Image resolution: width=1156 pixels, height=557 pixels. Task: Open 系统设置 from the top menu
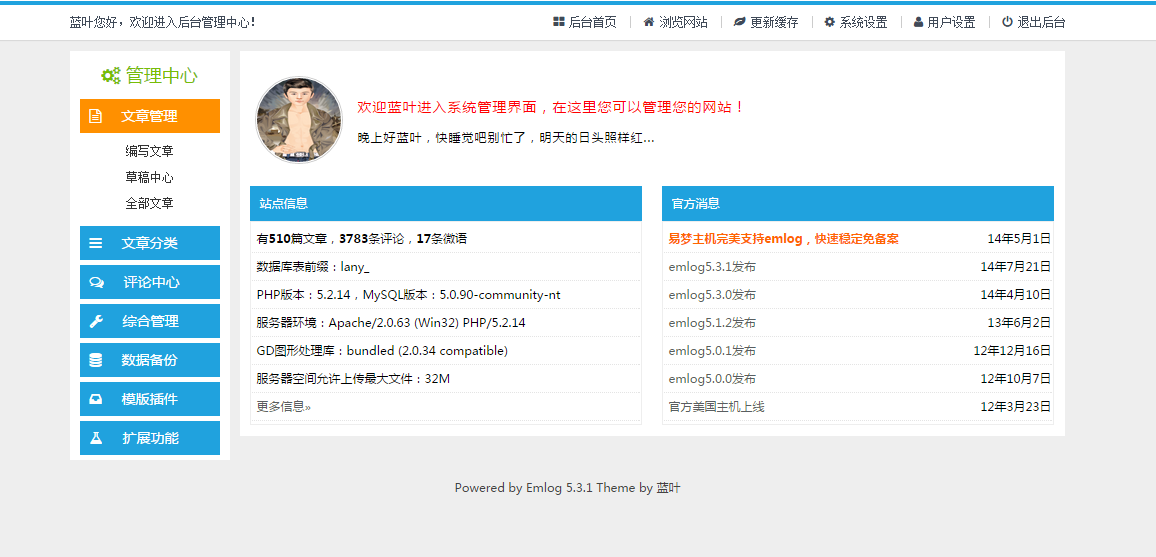point(855,22)
